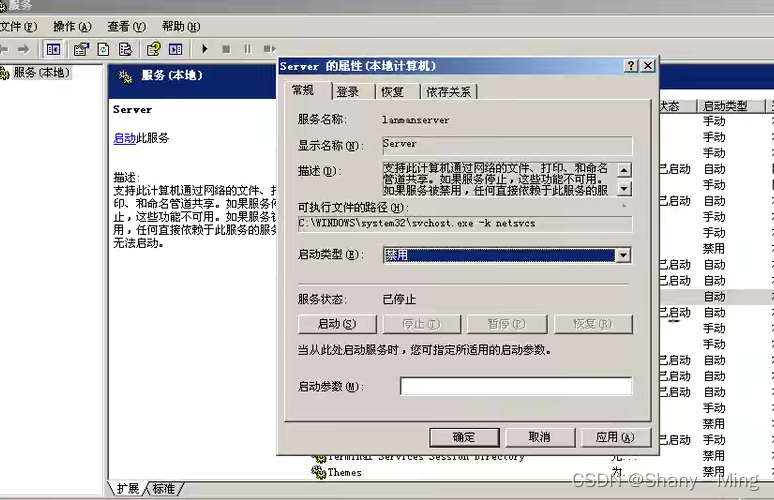Click the 启动类型 combo box showing 禁用

[x=507, y=255]
